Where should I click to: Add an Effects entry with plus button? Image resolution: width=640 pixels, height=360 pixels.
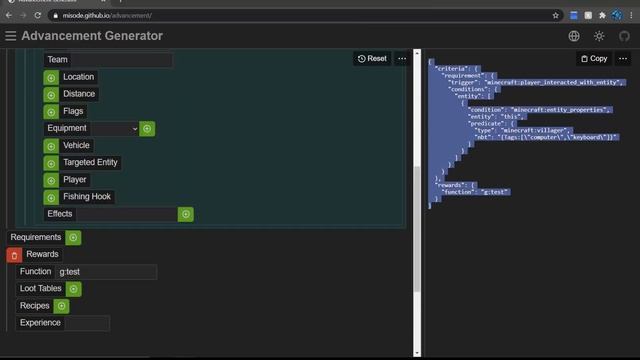tap(186, 214)
